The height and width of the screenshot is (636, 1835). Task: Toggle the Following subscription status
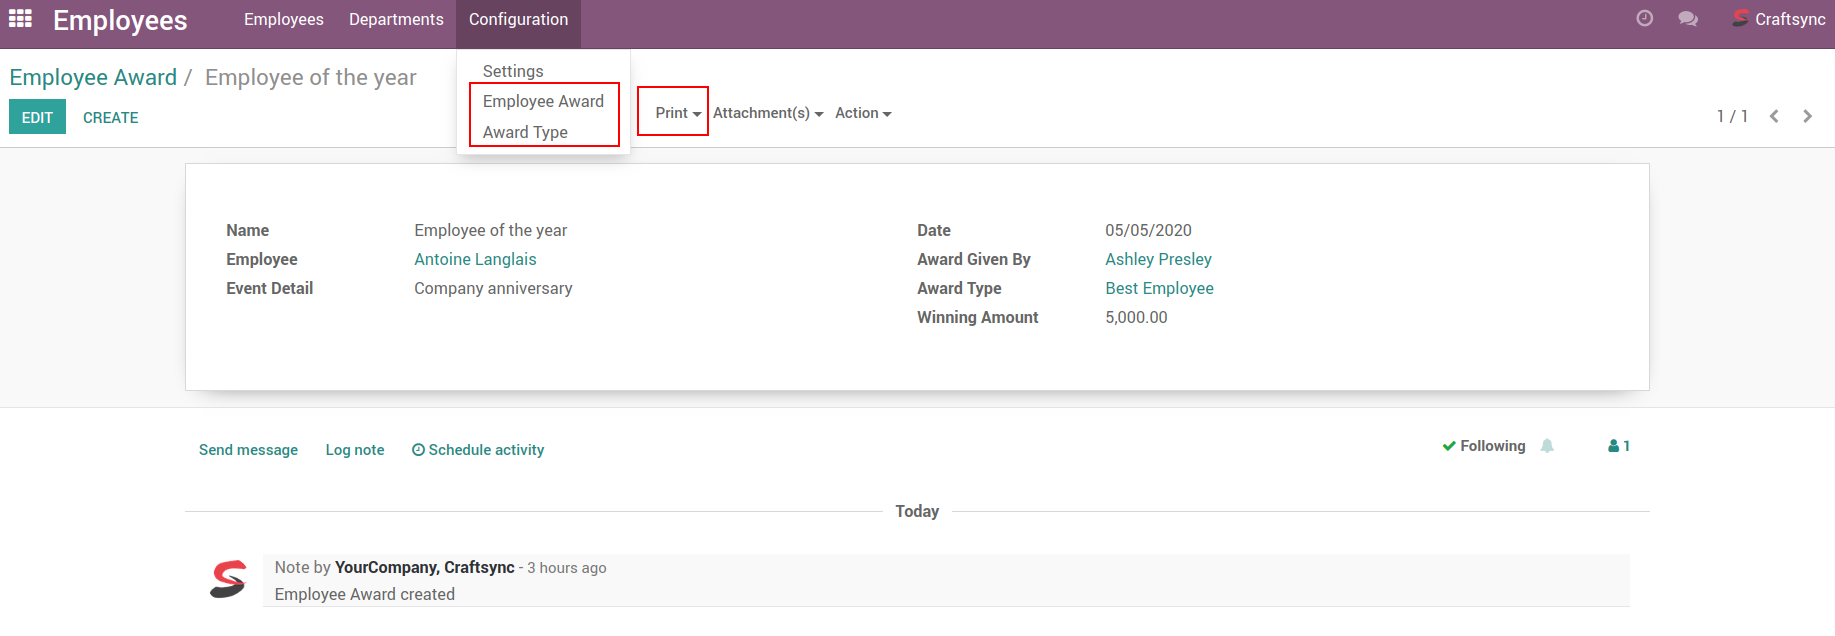click(1483, 446)
